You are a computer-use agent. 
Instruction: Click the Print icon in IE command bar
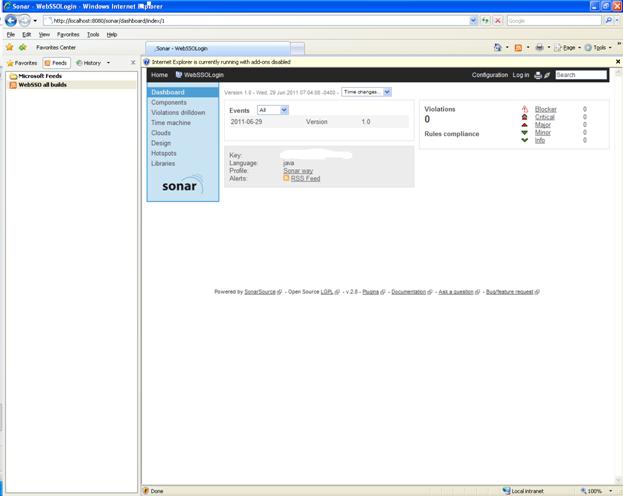tap(539, 47)
